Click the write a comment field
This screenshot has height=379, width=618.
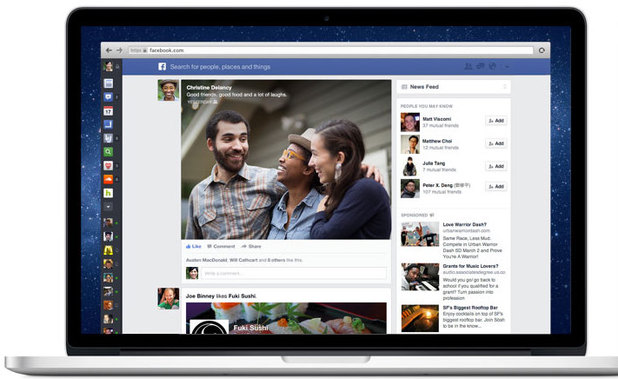[294, 273]
